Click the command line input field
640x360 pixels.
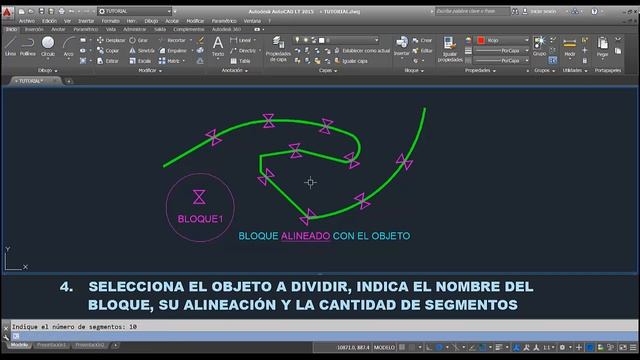[323, 336]
